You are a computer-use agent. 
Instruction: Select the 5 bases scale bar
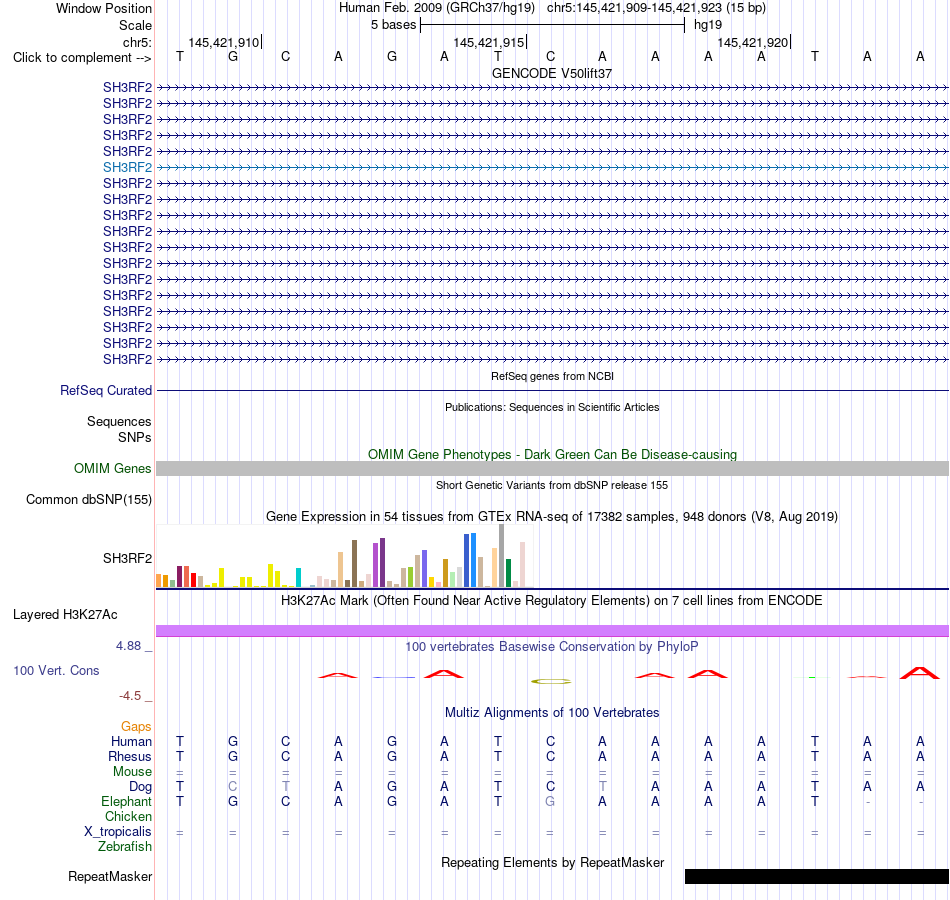pos(552,25)
